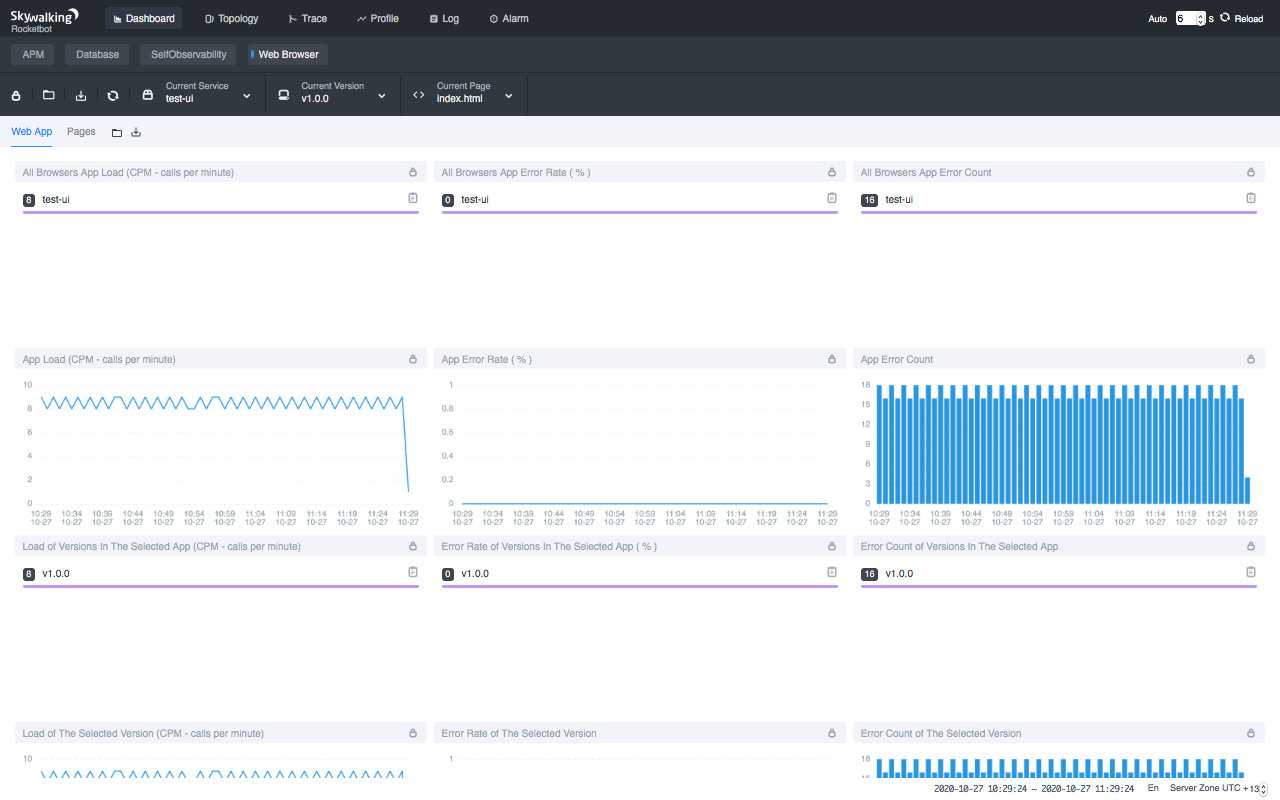
Task: Toggle the lock on All Browsers App Load panel
Action: [412, 171]
